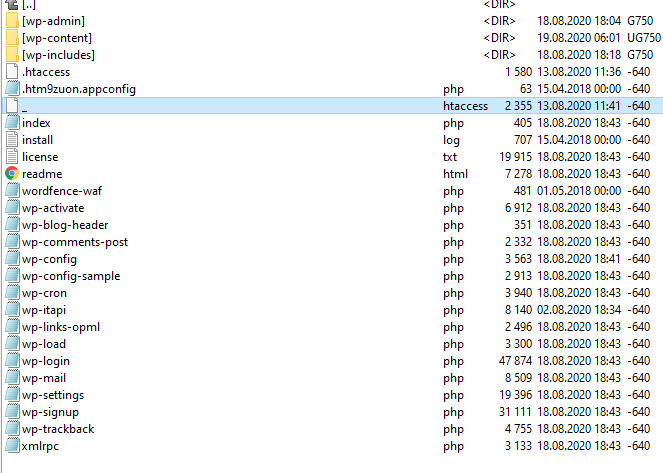Select the wp-login file name
This screenshot has height=473, width=663.
(46, 361)
